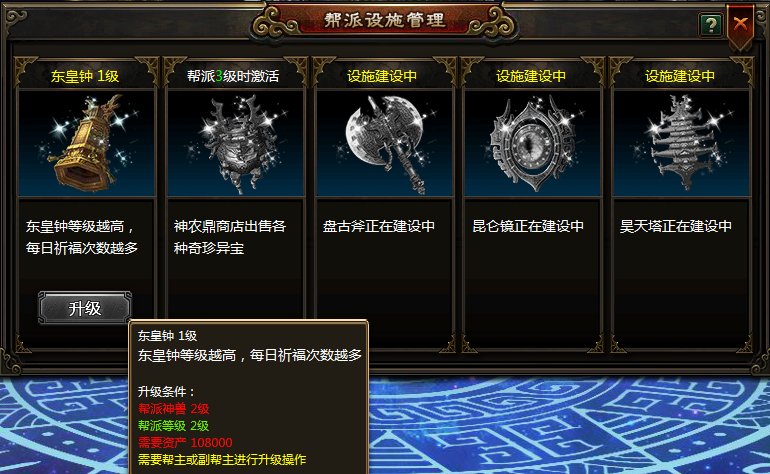Select the 东皇钟 1级 header
This screenshot has width=770, height=474.
pos(85,76)
